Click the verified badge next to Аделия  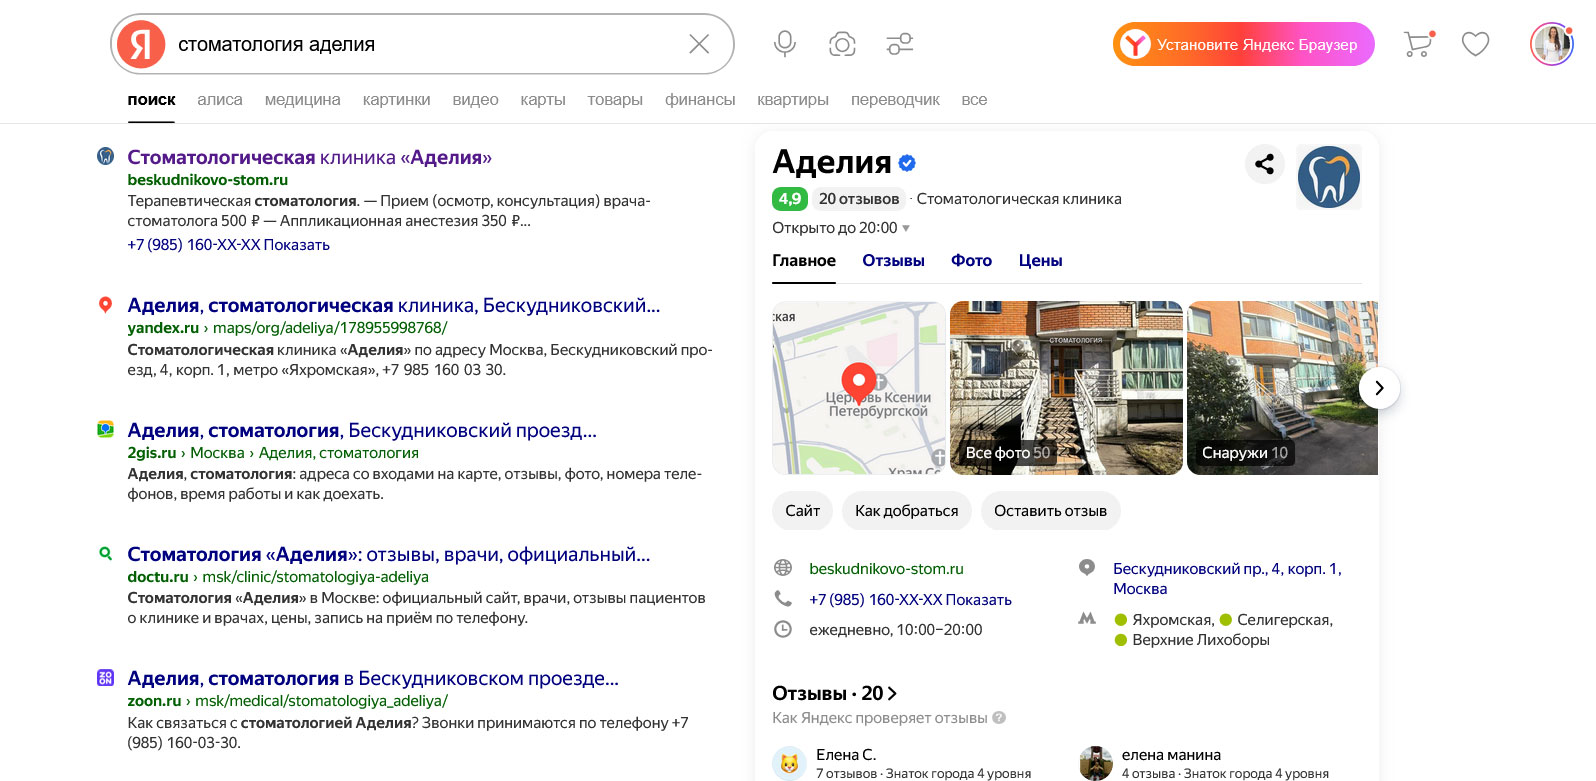click(907, 162)
